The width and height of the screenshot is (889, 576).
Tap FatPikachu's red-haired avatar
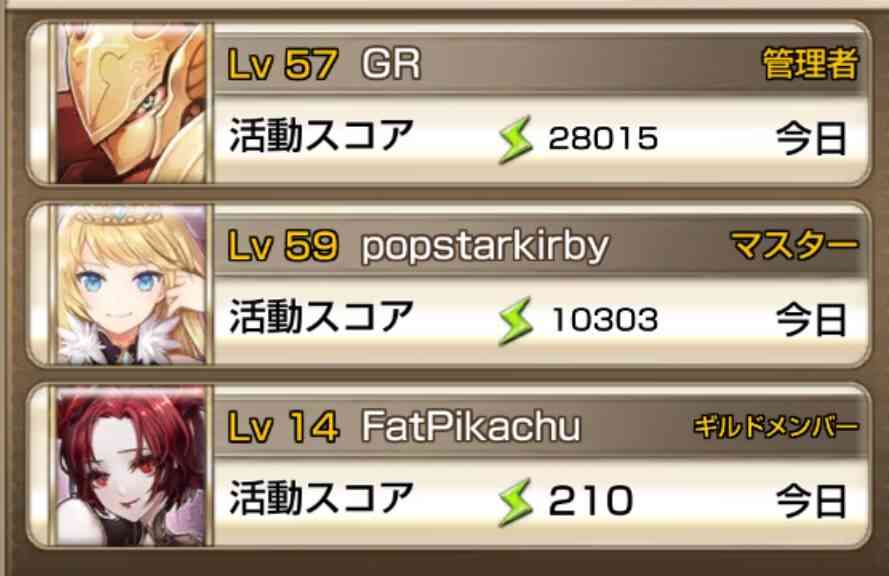[131, 466]
